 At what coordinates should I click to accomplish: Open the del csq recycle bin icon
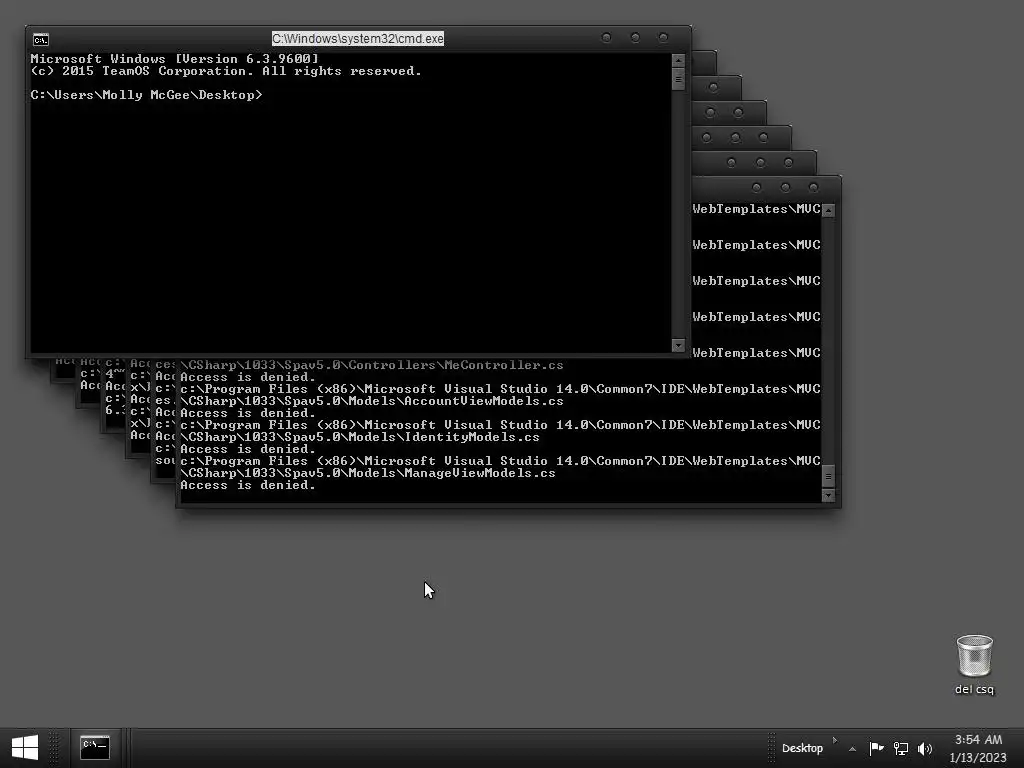click(x=974, y=664)
